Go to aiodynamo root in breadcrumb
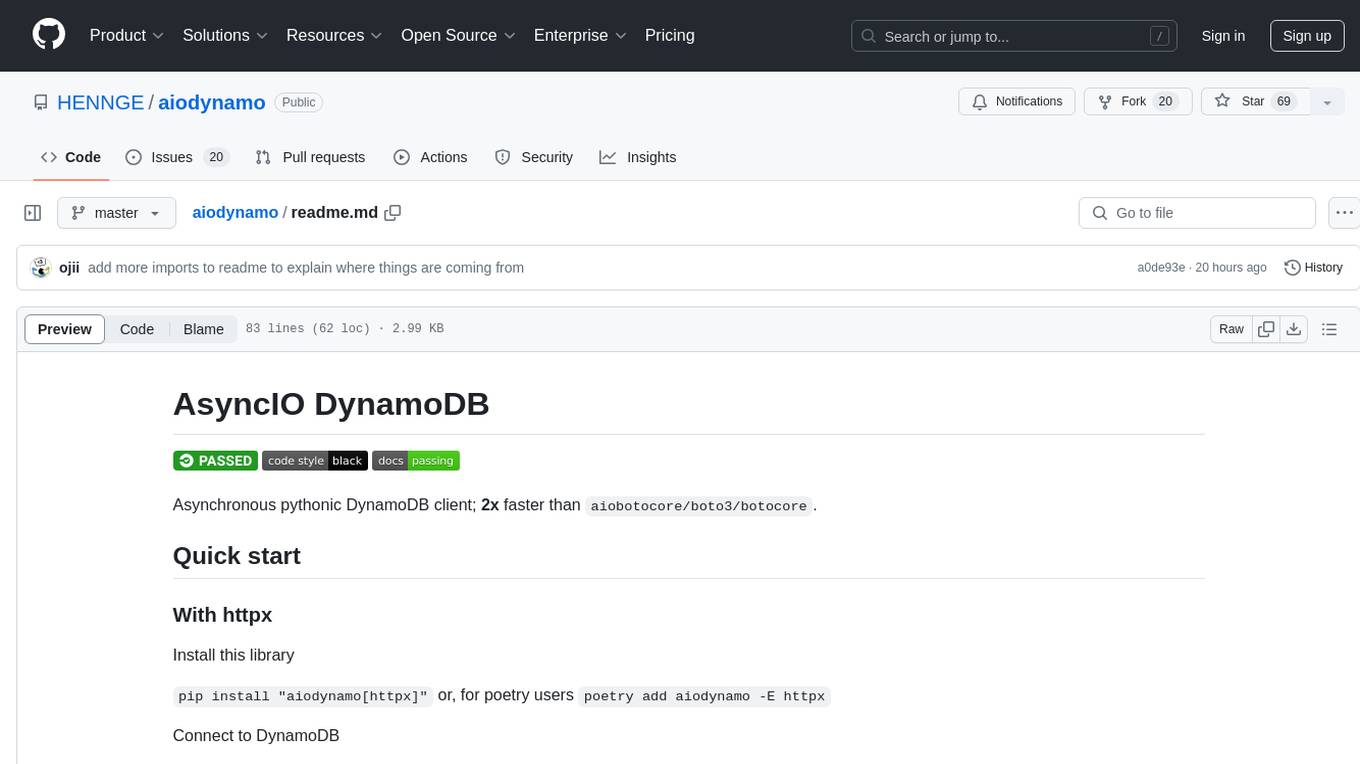Viewport: 1360px width, 764px height. click(235, 212)
